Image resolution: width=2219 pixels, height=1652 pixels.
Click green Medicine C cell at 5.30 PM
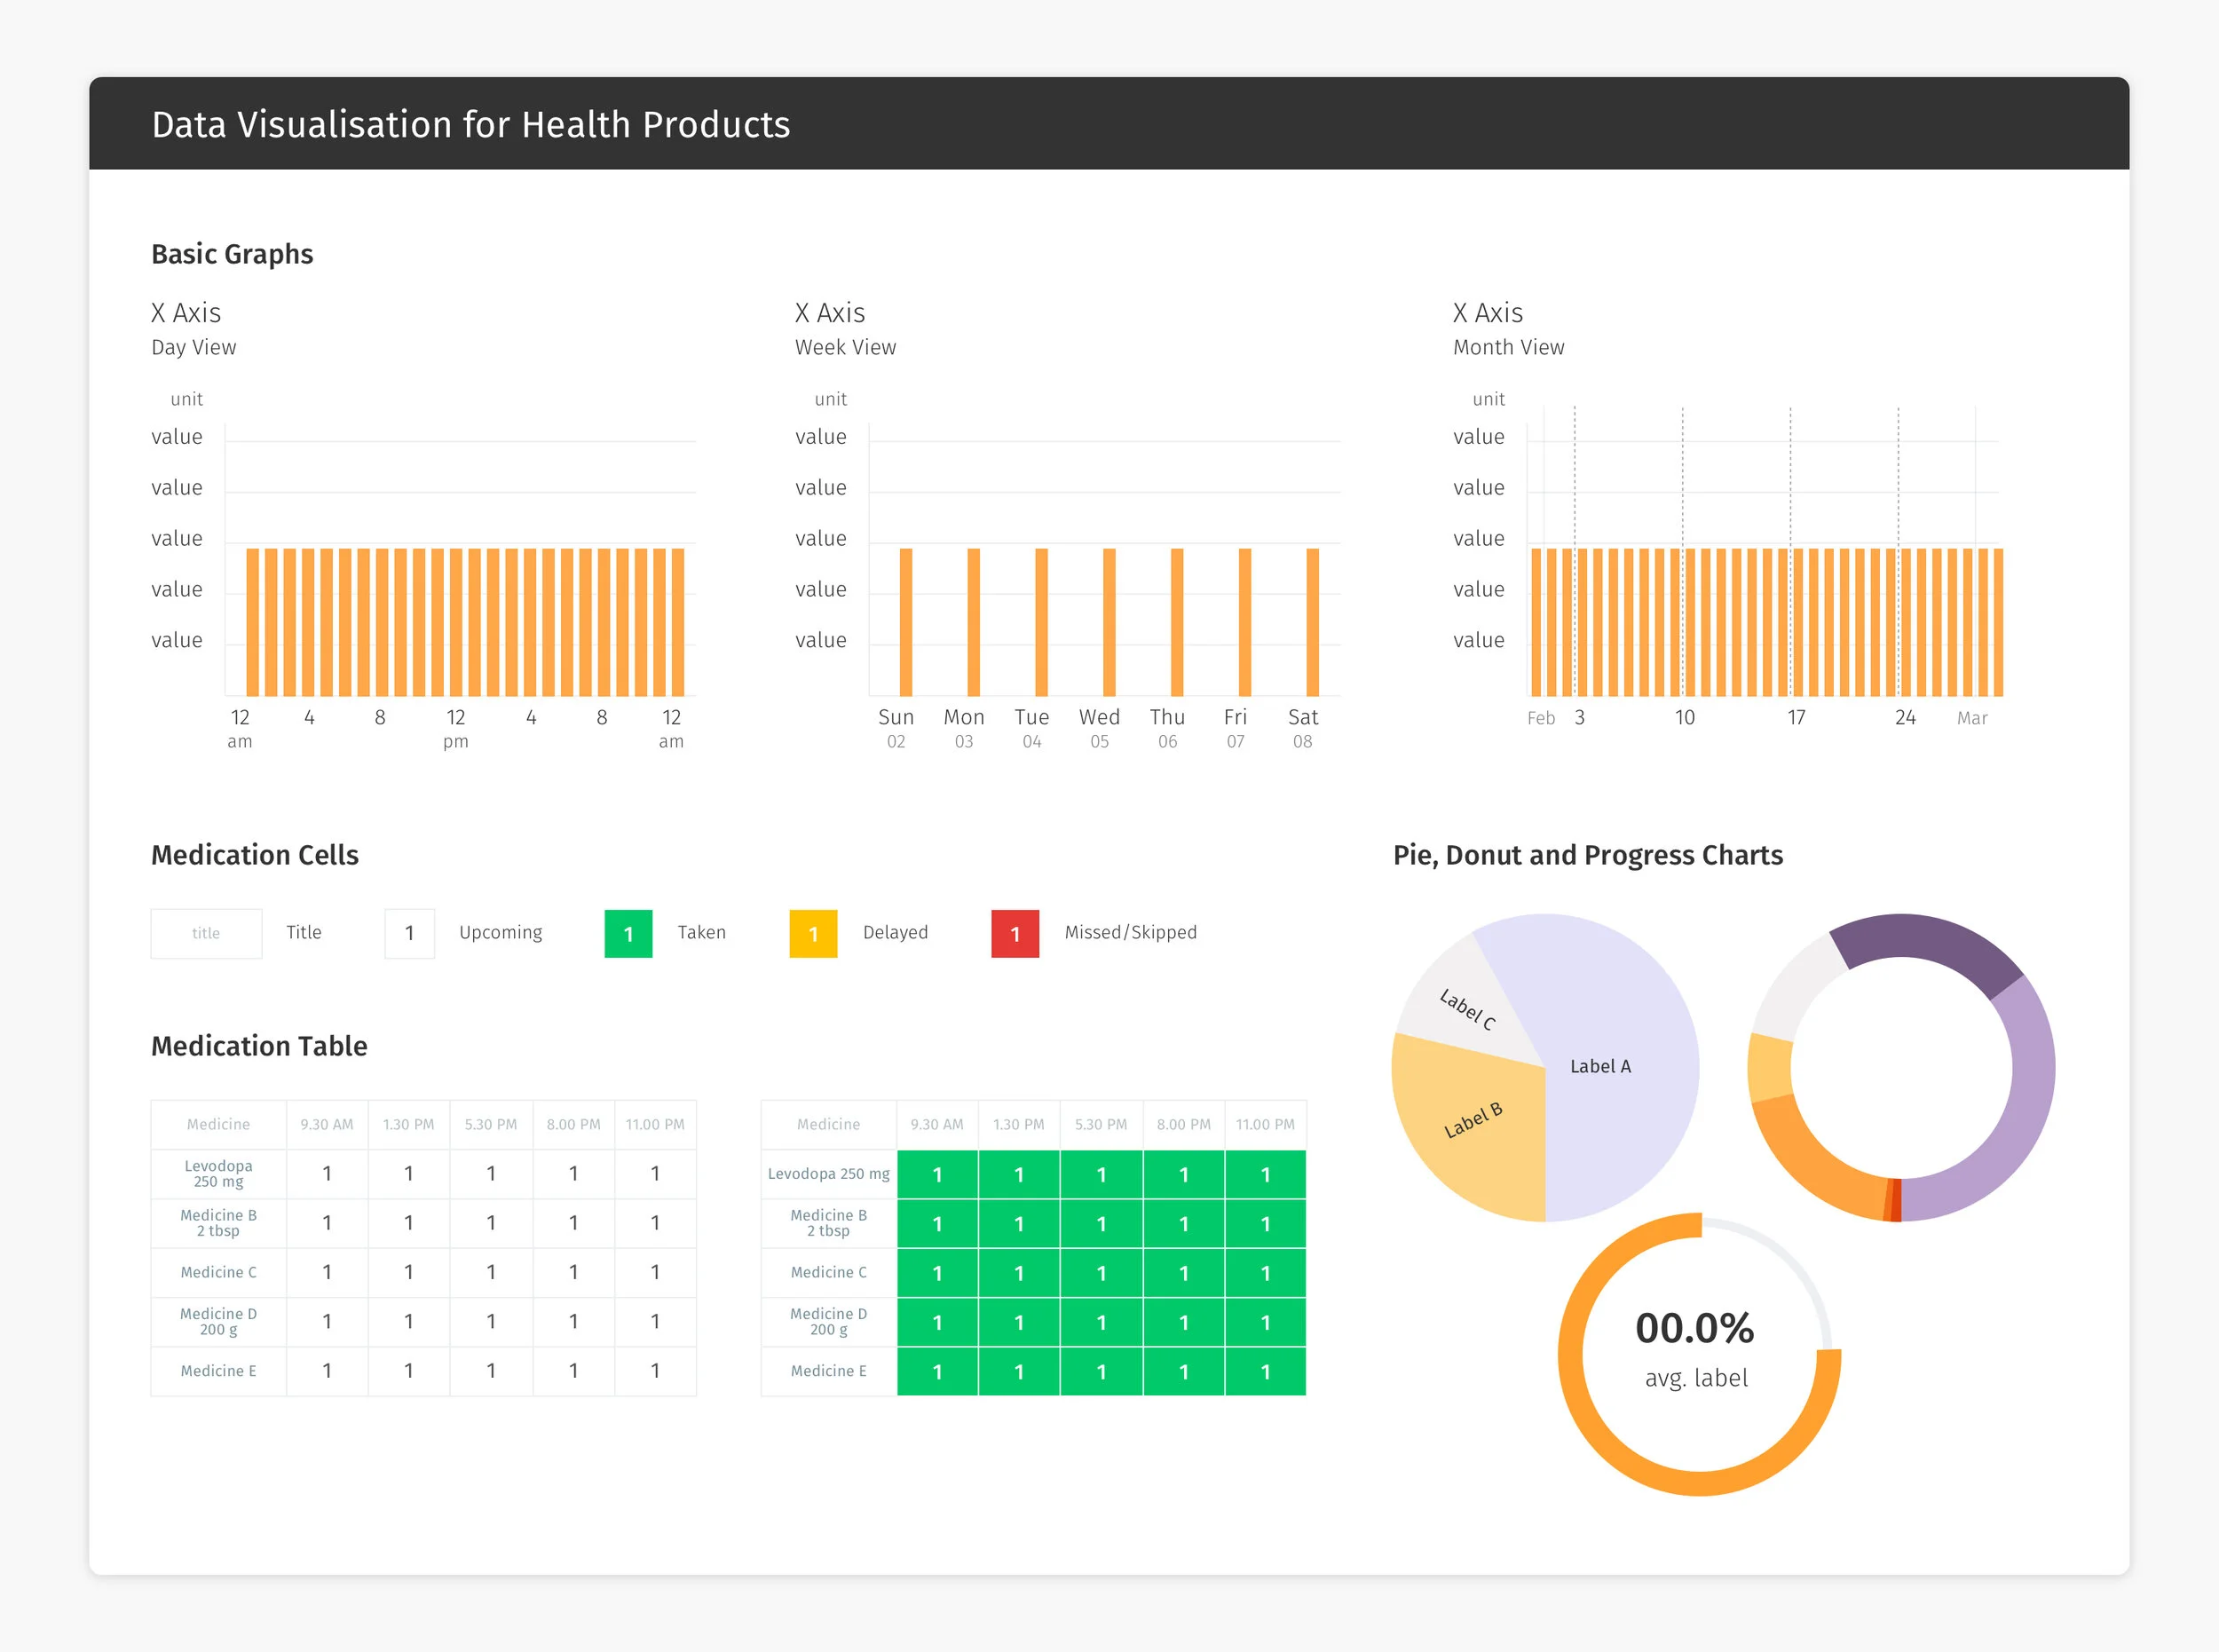[1101, 1272]
